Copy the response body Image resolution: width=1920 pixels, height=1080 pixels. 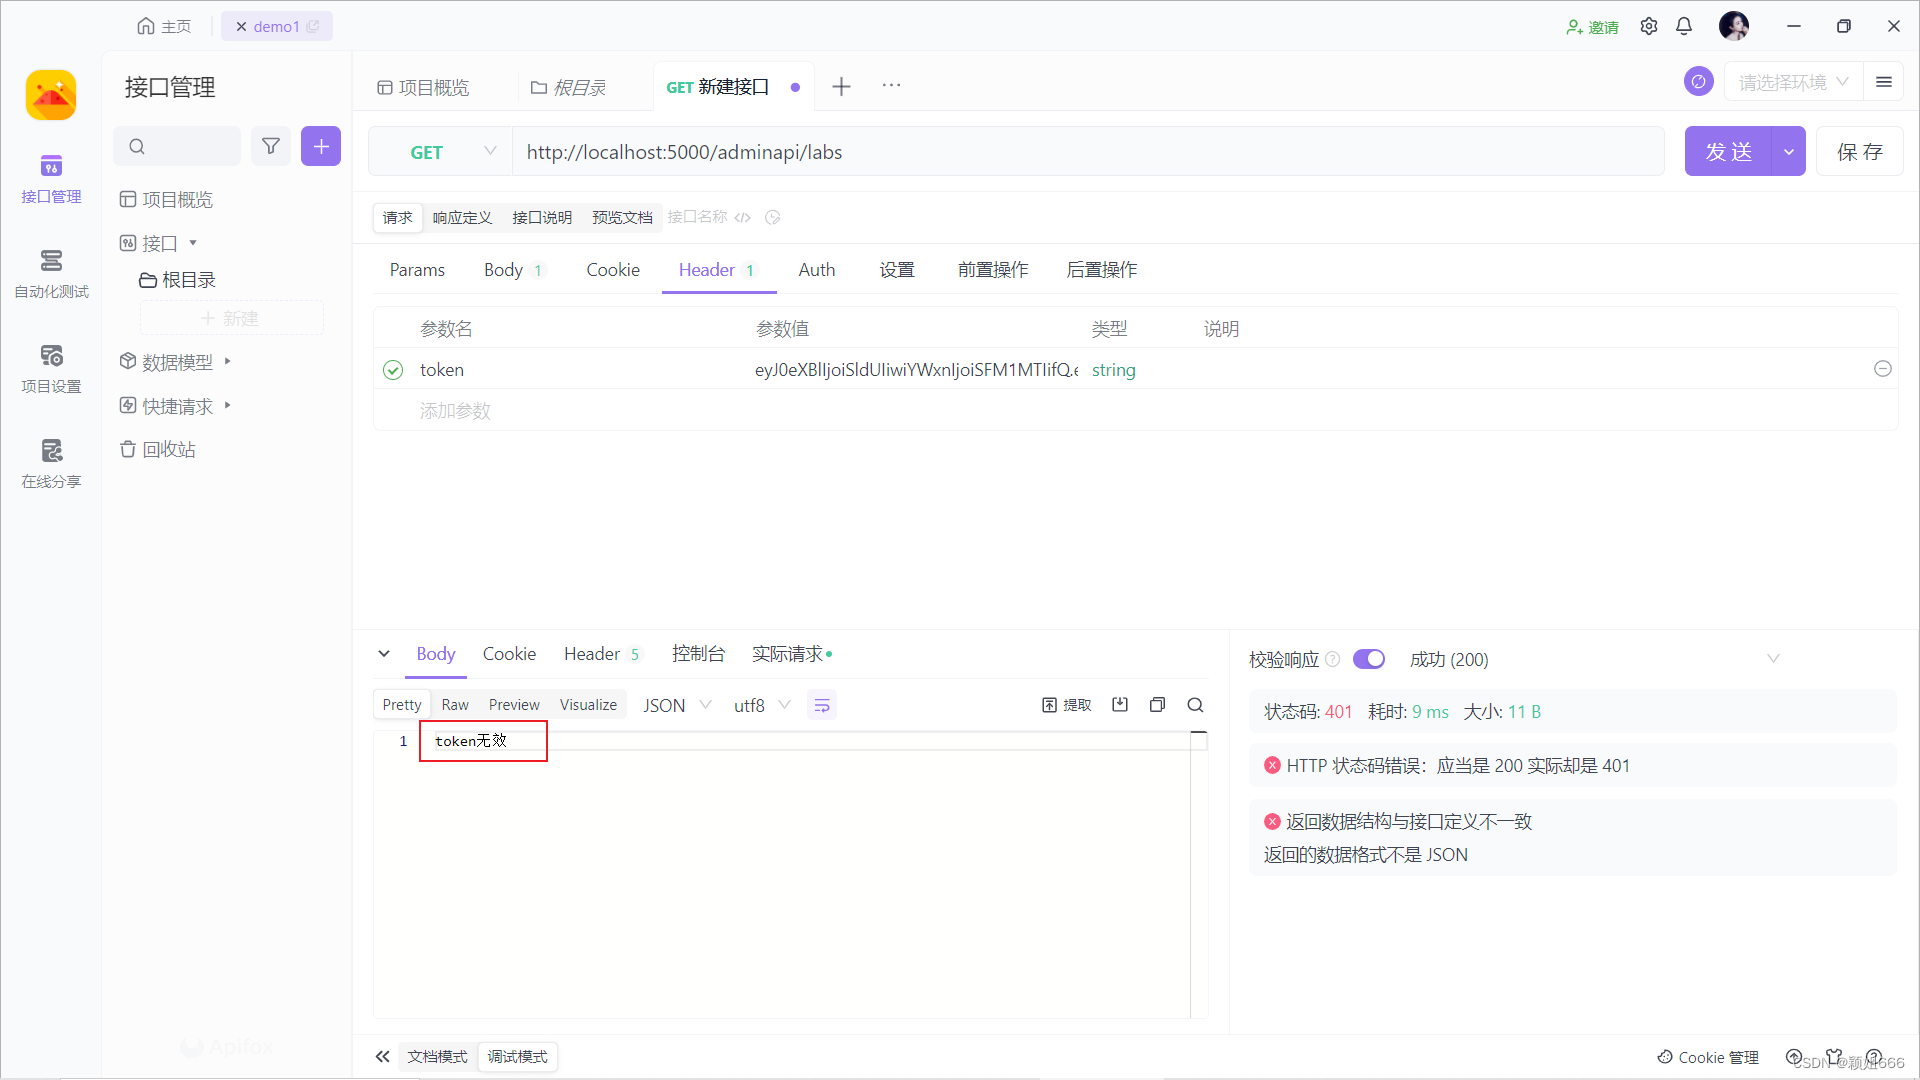point(1157,705)
